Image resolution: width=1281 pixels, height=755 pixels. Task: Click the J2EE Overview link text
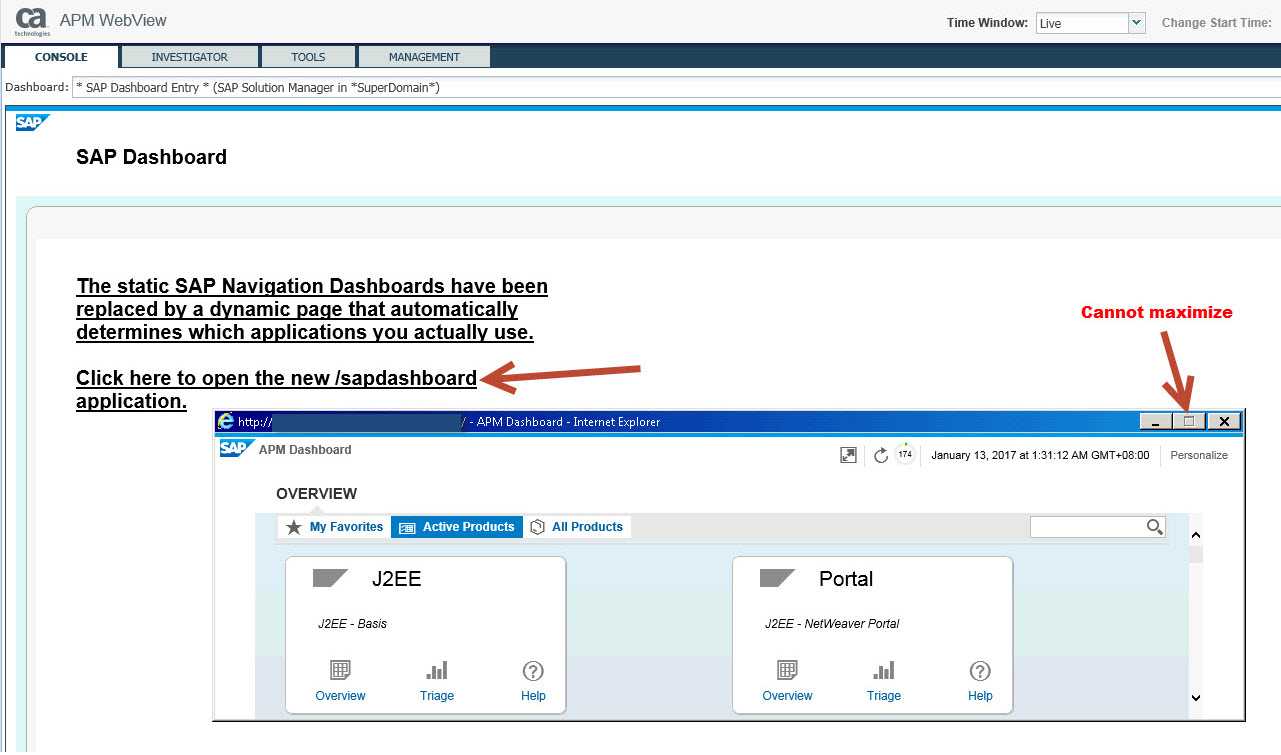[x=340, y=696]
